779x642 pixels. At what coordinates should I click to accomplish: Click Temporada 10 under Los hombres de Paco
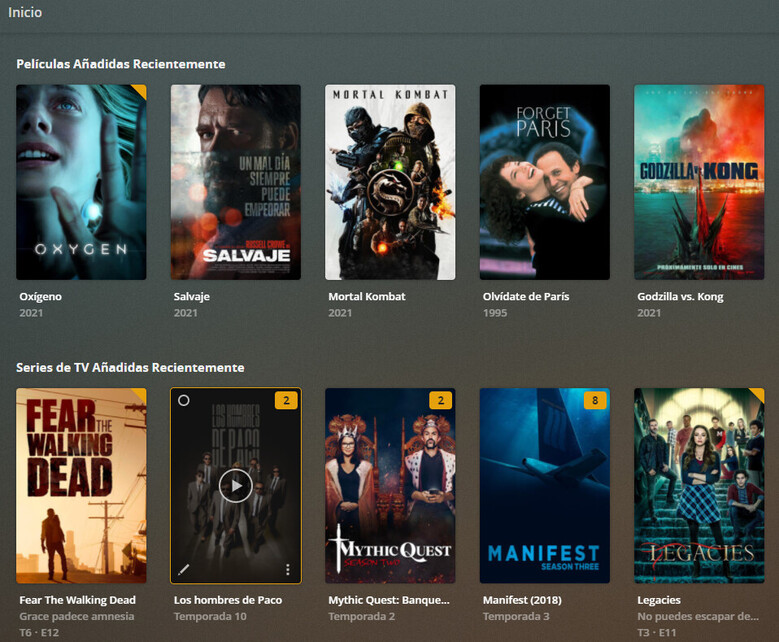click(210, 617)
